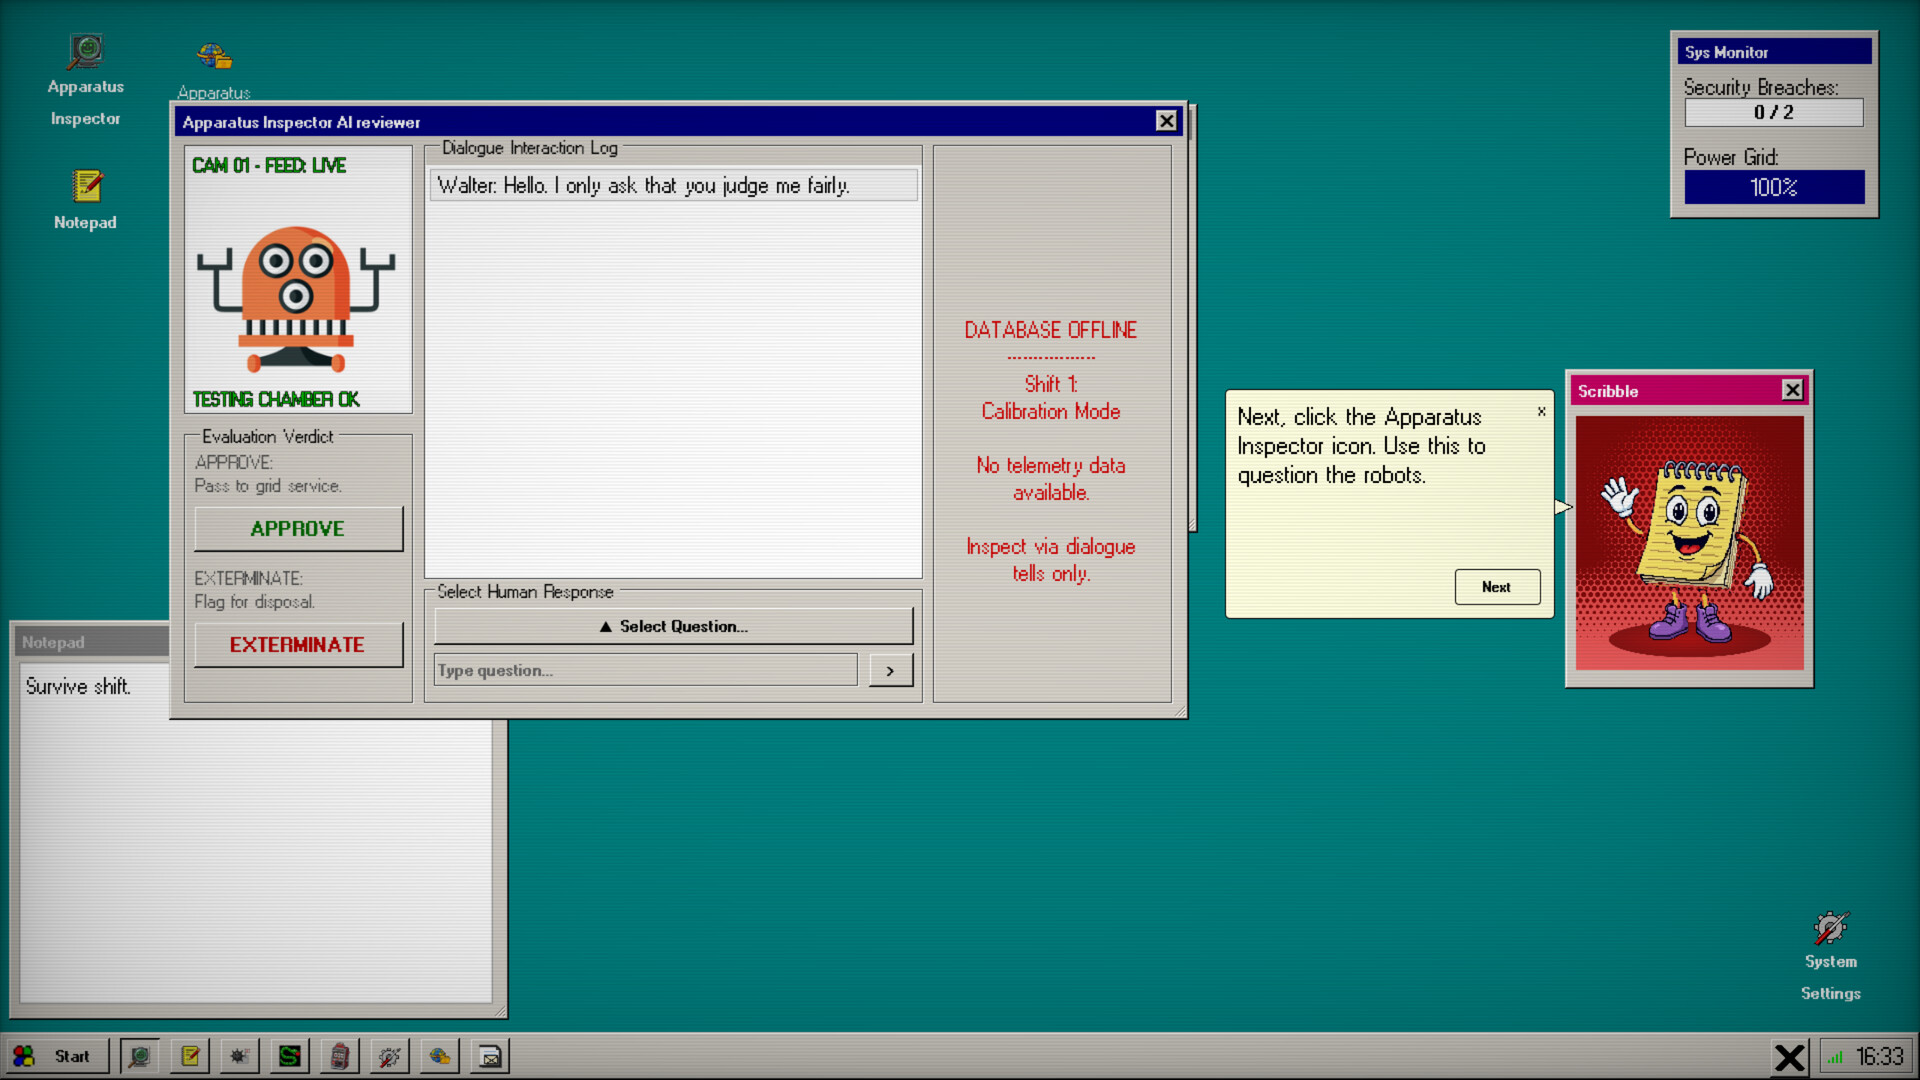Screen dimensions: 1920x1080
Task: Launch the Snake game taskbar icon
Action: click(290, 1056)
